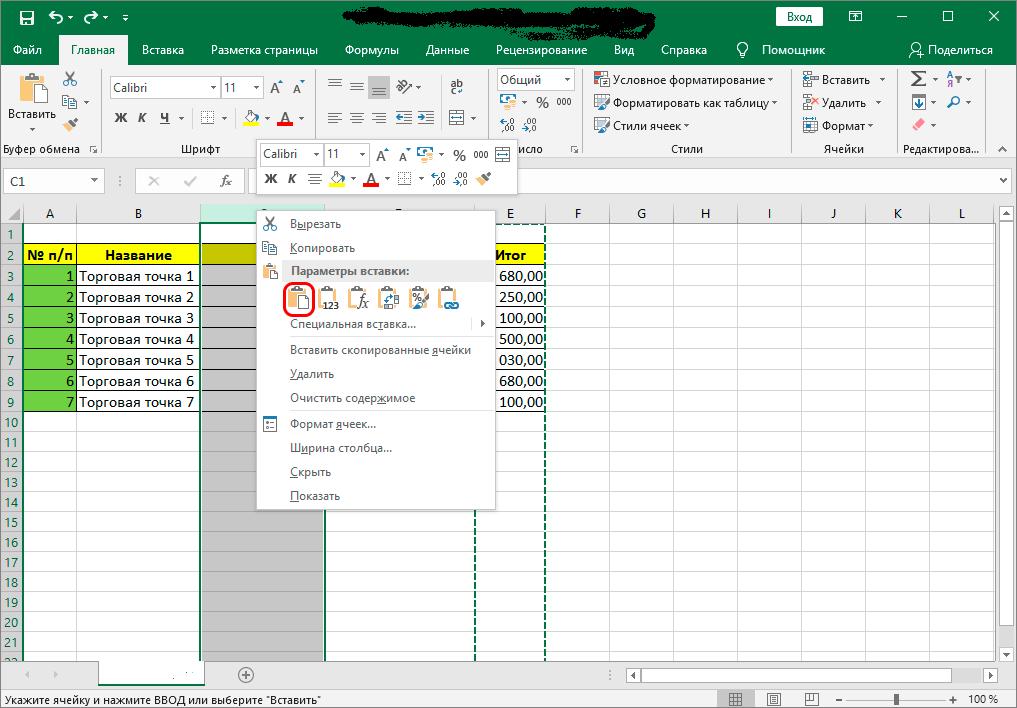Toggle Bold (Ж) in ribbon

(x=121, y=118)
